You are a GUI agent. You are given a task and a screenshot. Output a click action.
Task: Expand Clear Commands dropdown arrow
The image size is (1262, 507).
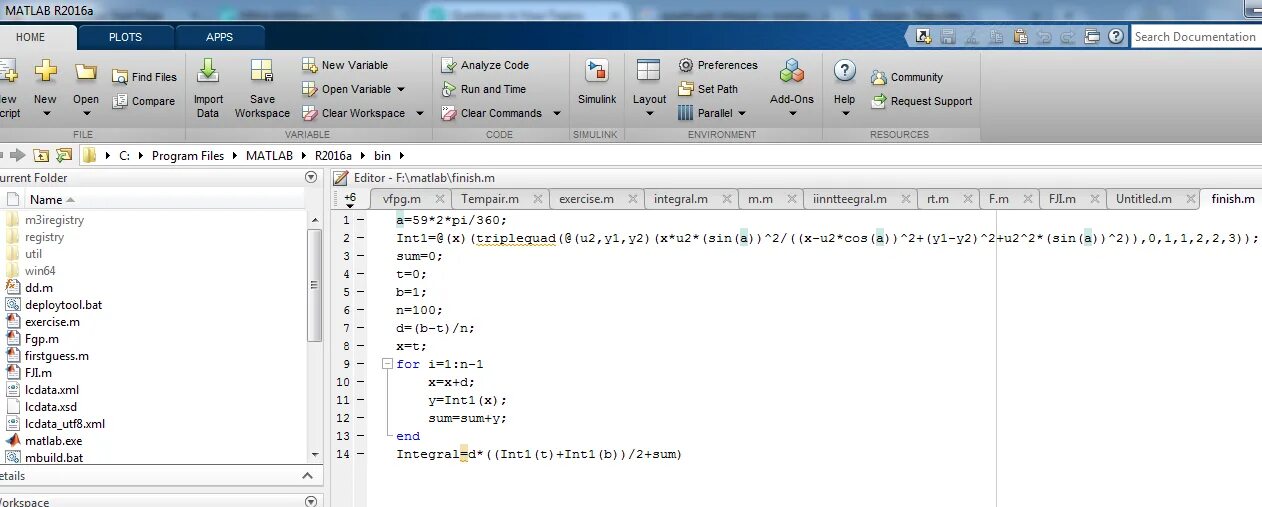[557, 113]
